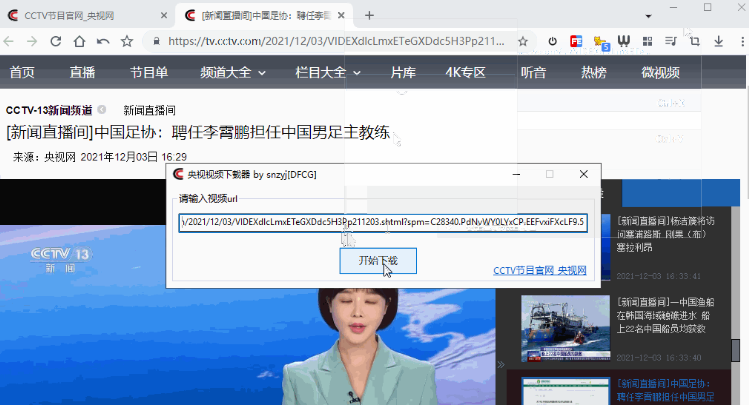
Task: Expand the 频道大全 dropdown menu
Action: coord(233,72)
